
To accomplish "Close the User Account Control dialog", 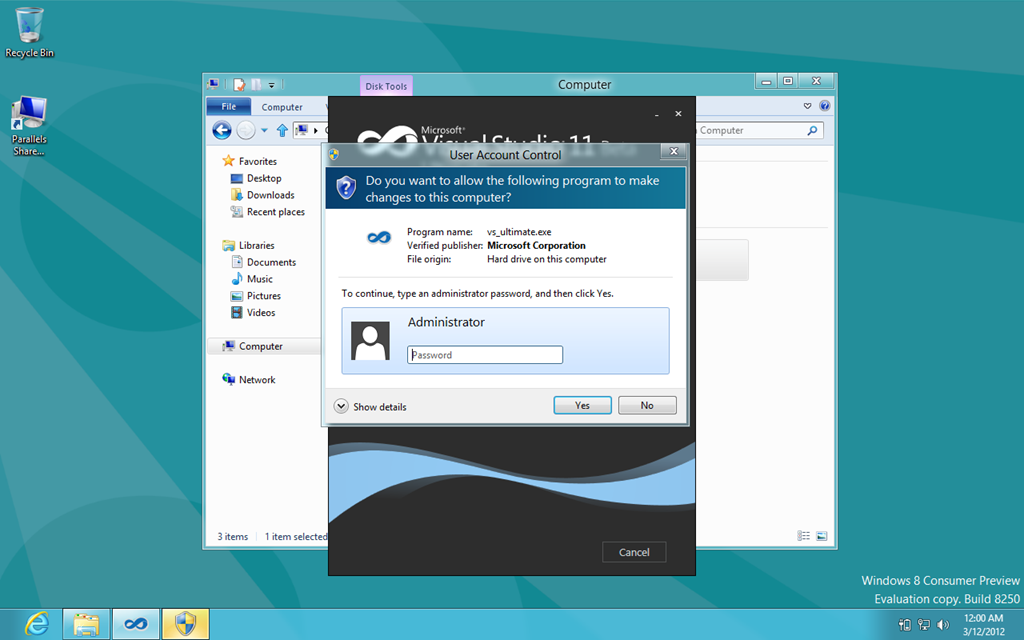I will (673, 152).
